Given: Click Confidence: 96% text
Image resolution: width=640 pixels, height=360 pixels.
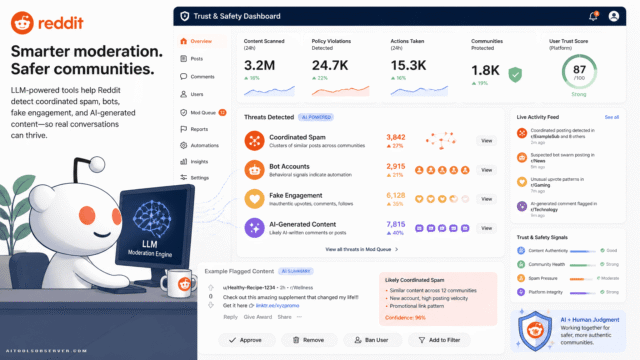Looking at the screenshot, I should 405,318.
